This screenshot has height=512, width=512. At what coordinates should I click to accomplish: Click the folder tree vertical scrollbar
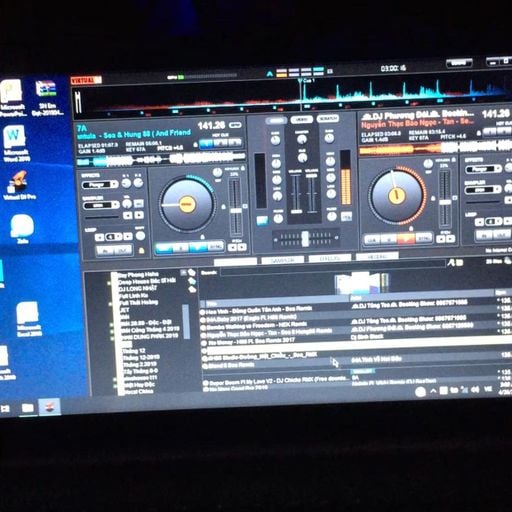click(186, 321)
